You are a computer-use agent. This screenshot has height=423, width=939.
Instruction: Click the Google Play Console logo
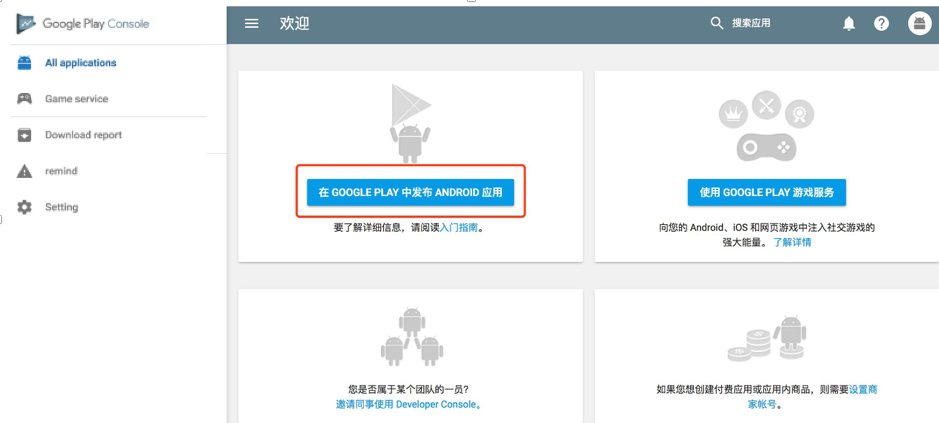click(x=83, y=24)
